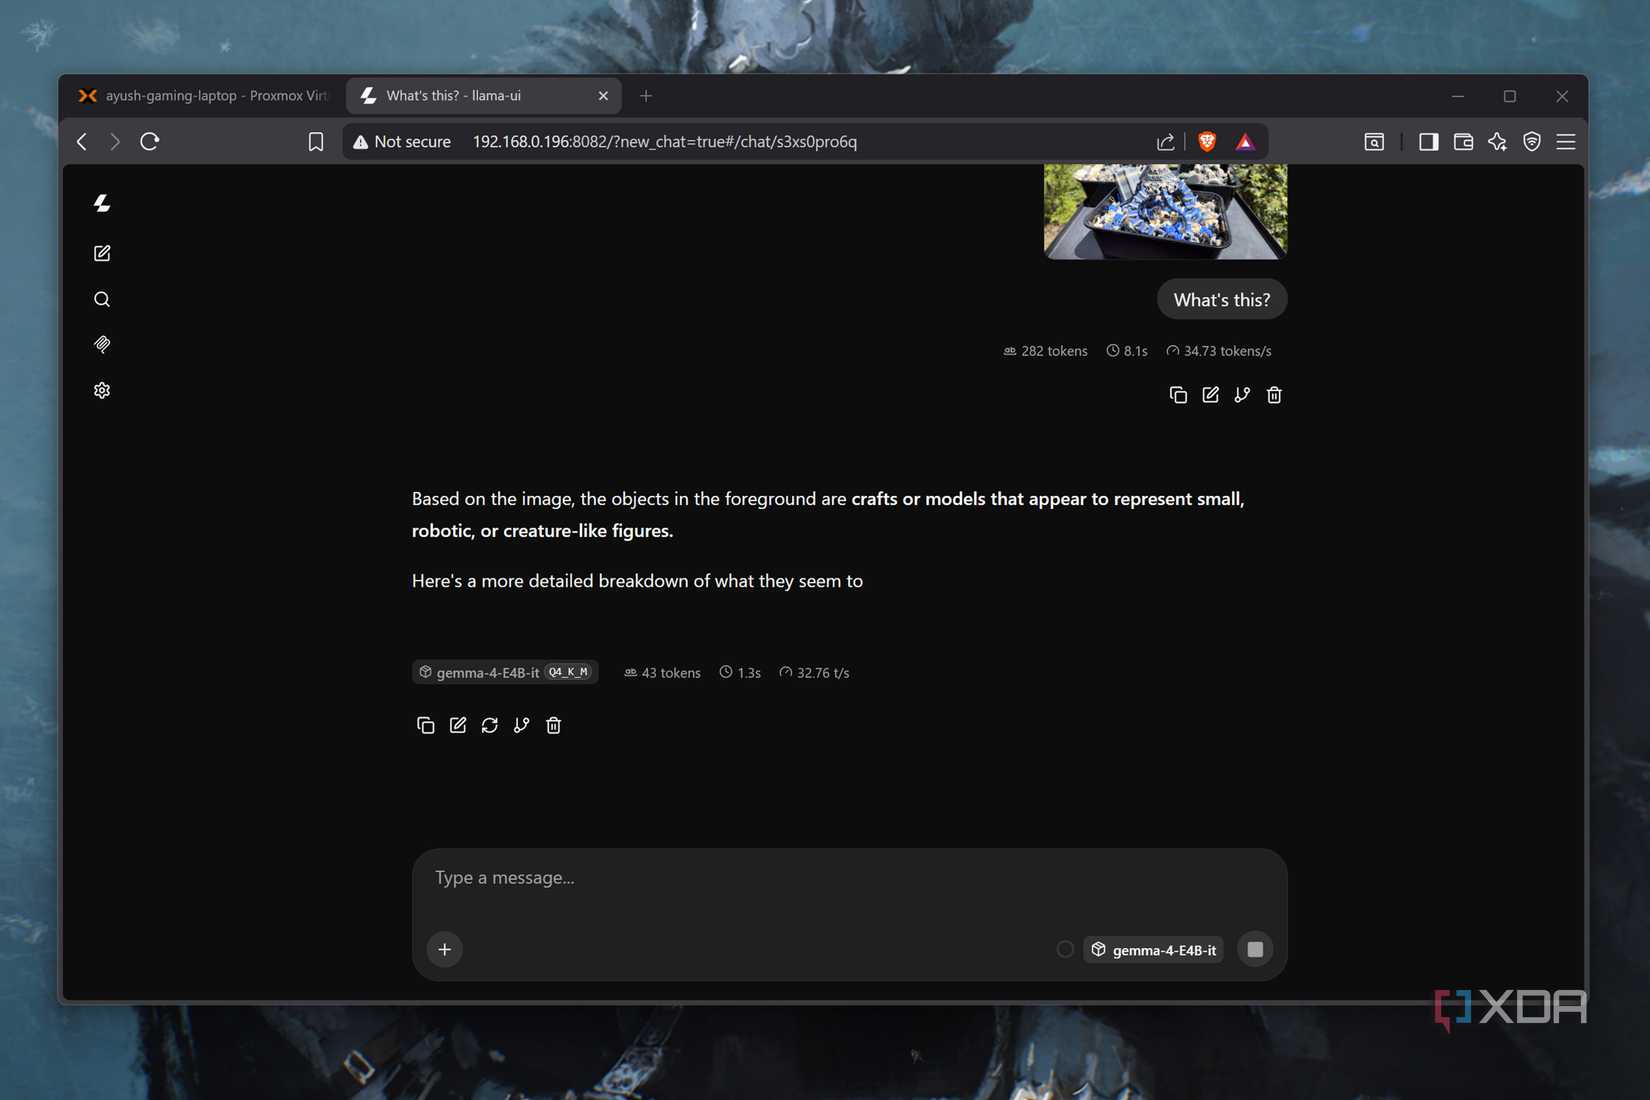Copy the assistant response
The image size is (1650, 1100).
pos(425,725)
